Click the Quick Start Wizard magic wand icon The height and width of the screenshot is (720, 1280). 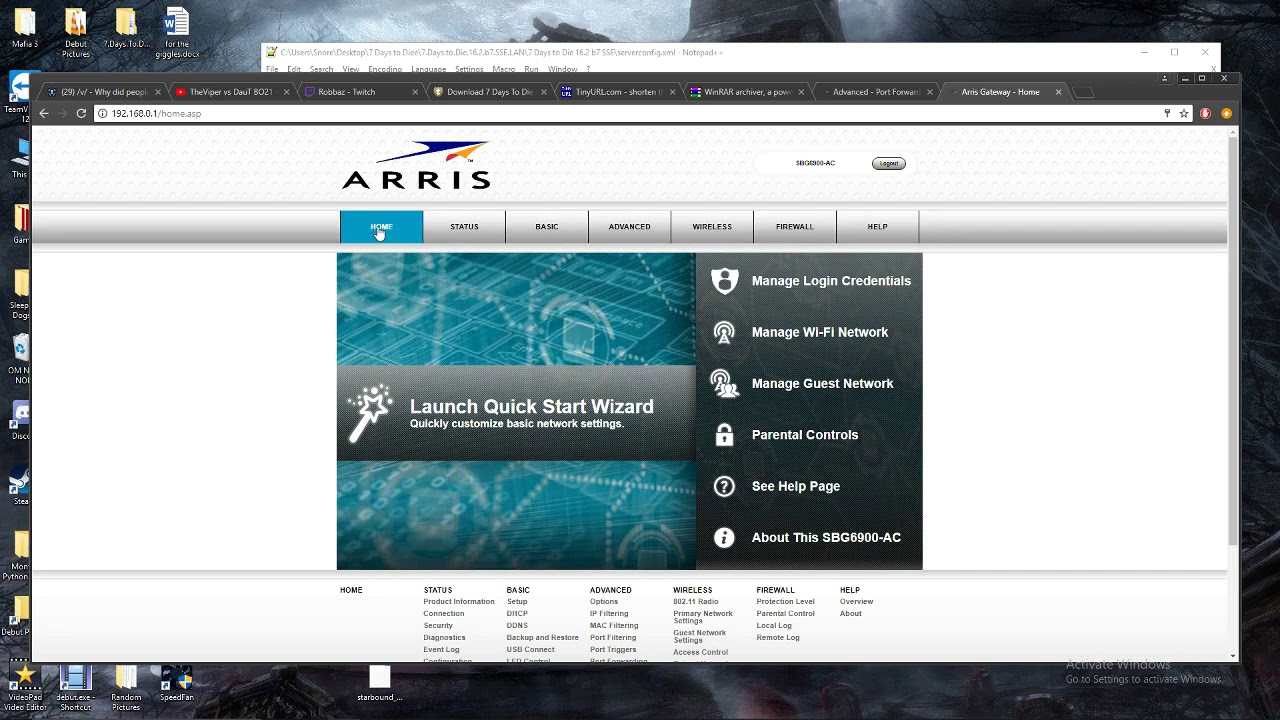coord(369,413)
